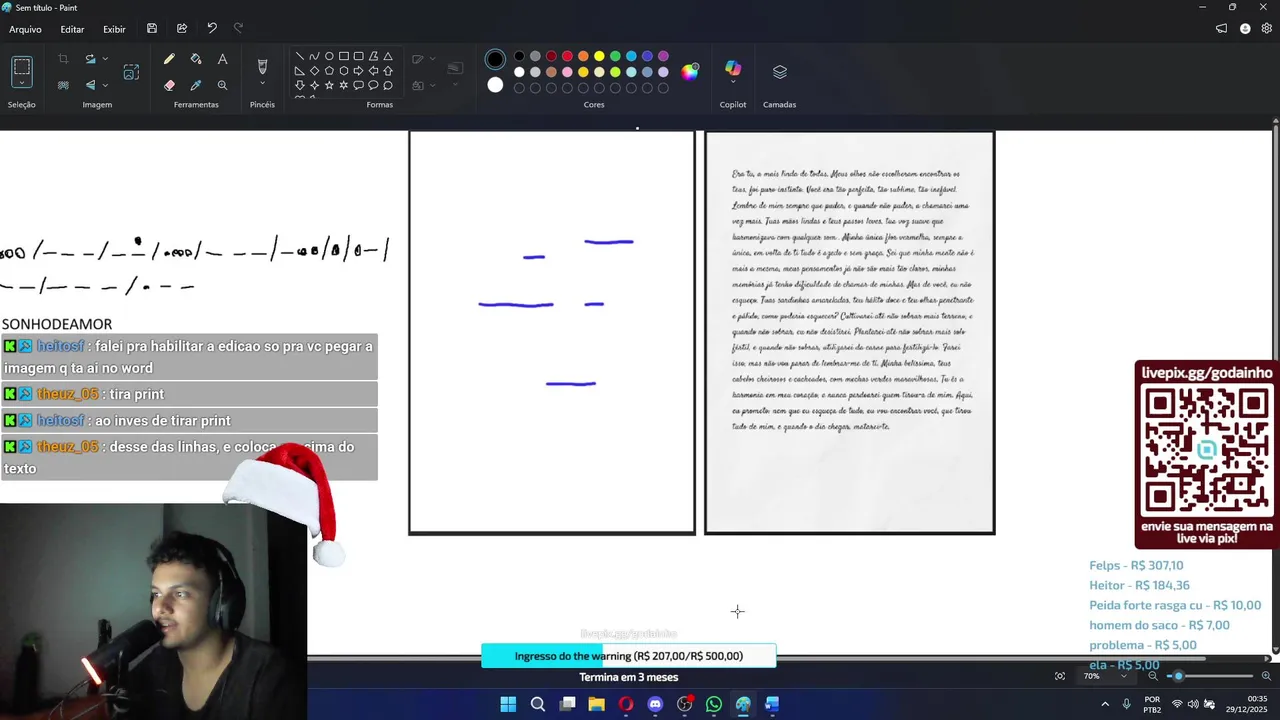Pick the yellow color swatch
This screenshot has height=720, width=1280.
click(x=599, y=56)
